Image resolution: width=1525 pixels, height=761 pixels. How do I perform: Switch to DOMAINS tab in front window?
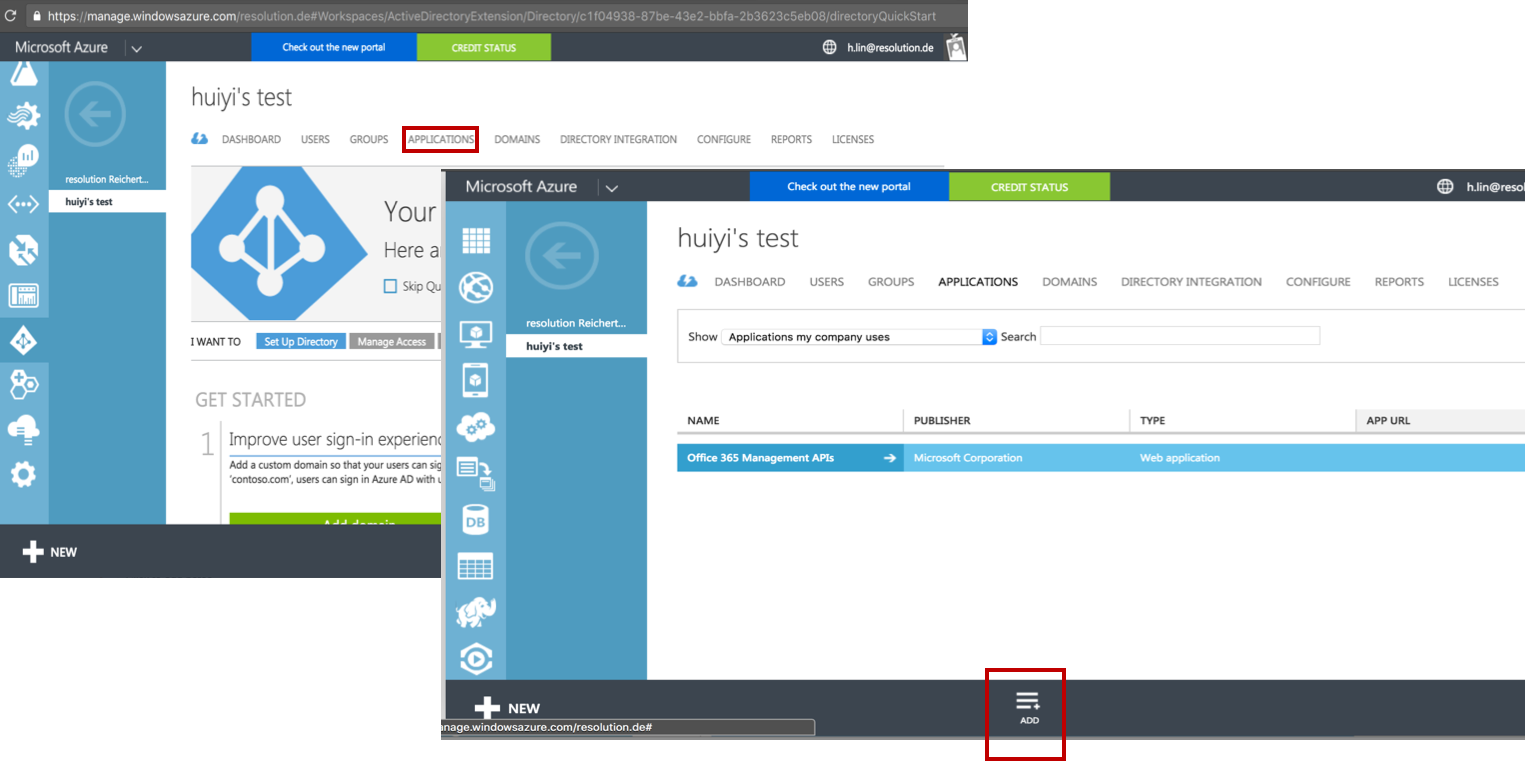pyautogui.click(x=1069, y=282)
